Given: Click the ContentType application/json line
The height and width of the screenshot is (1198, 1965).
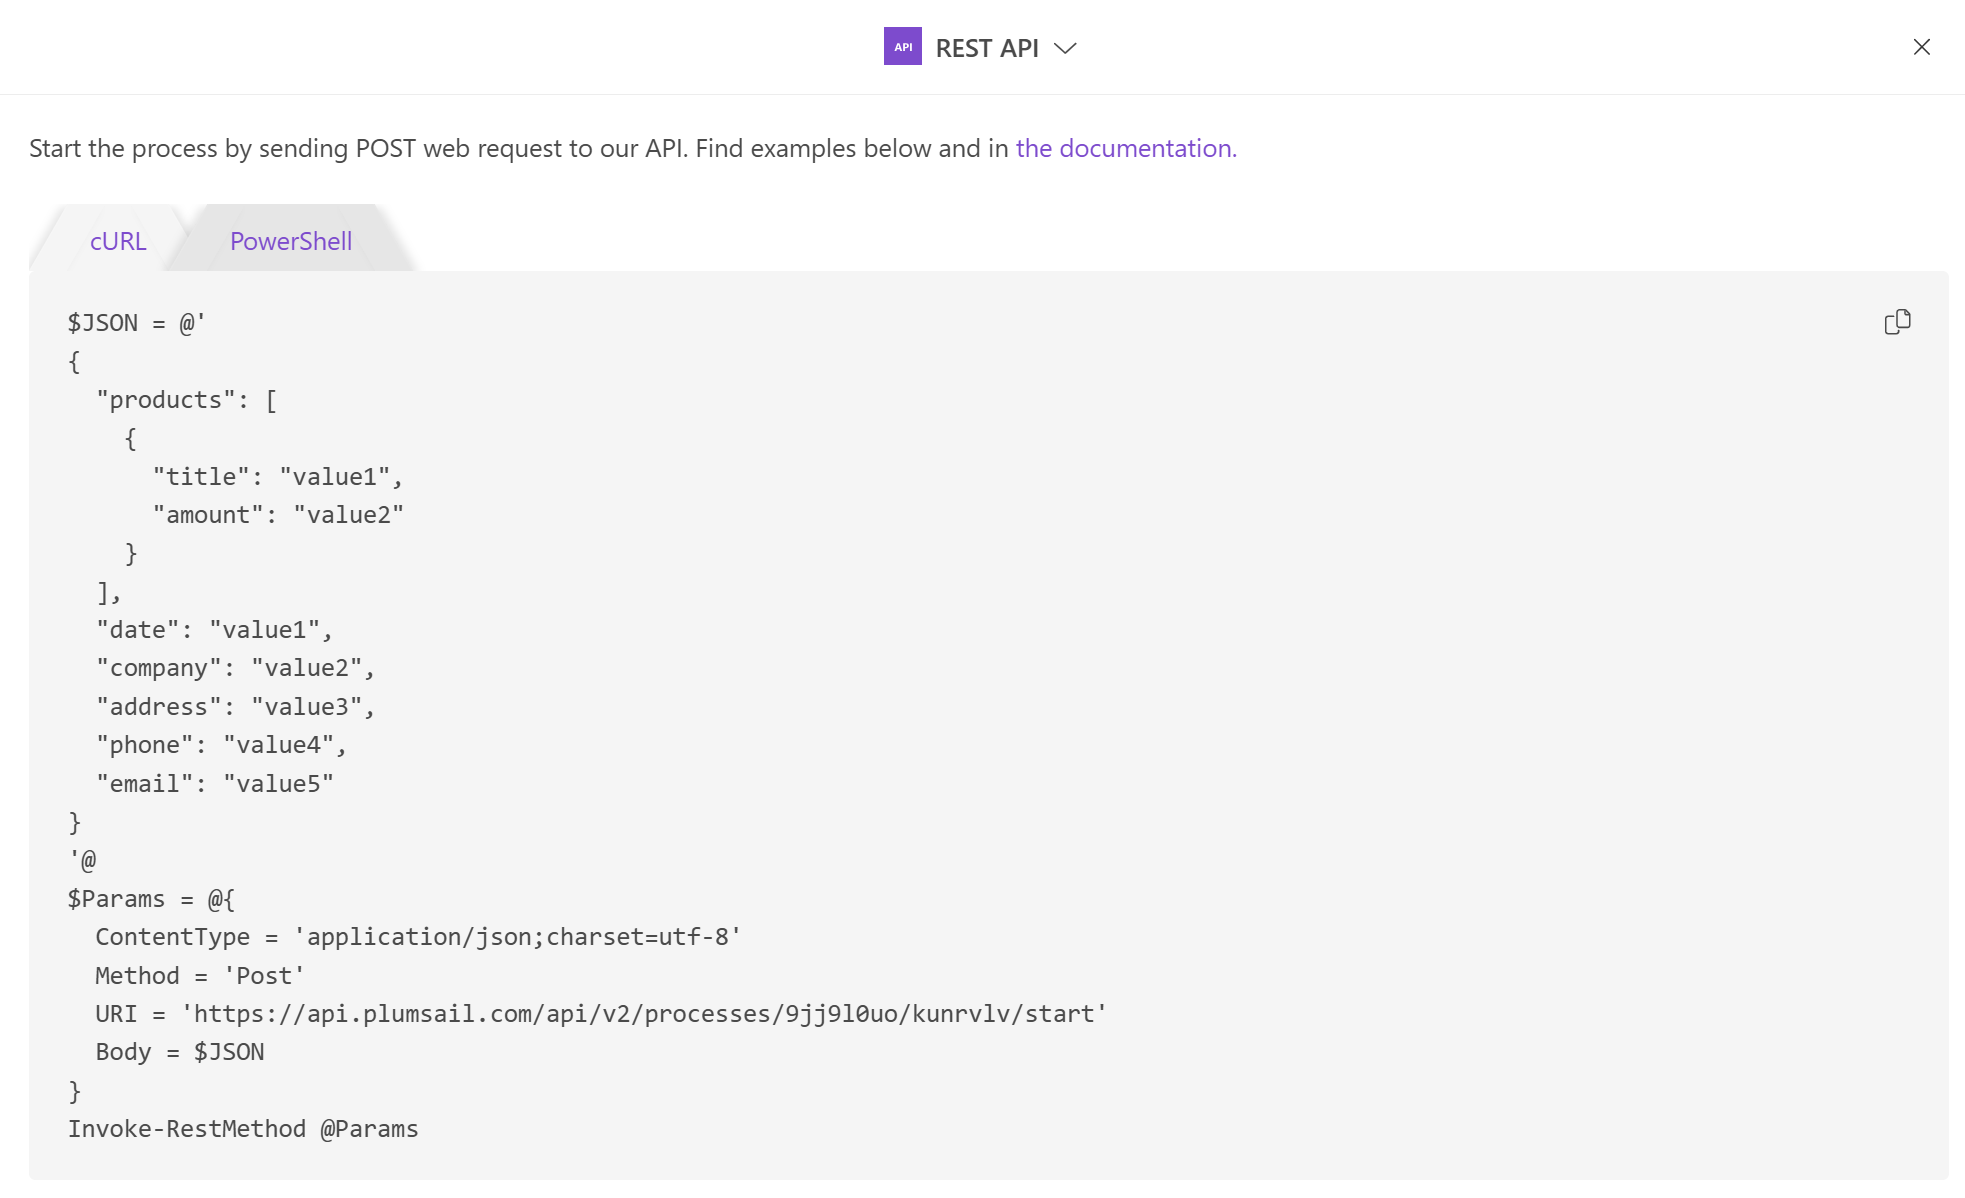Looking at the screenshot, I should 418,937.
